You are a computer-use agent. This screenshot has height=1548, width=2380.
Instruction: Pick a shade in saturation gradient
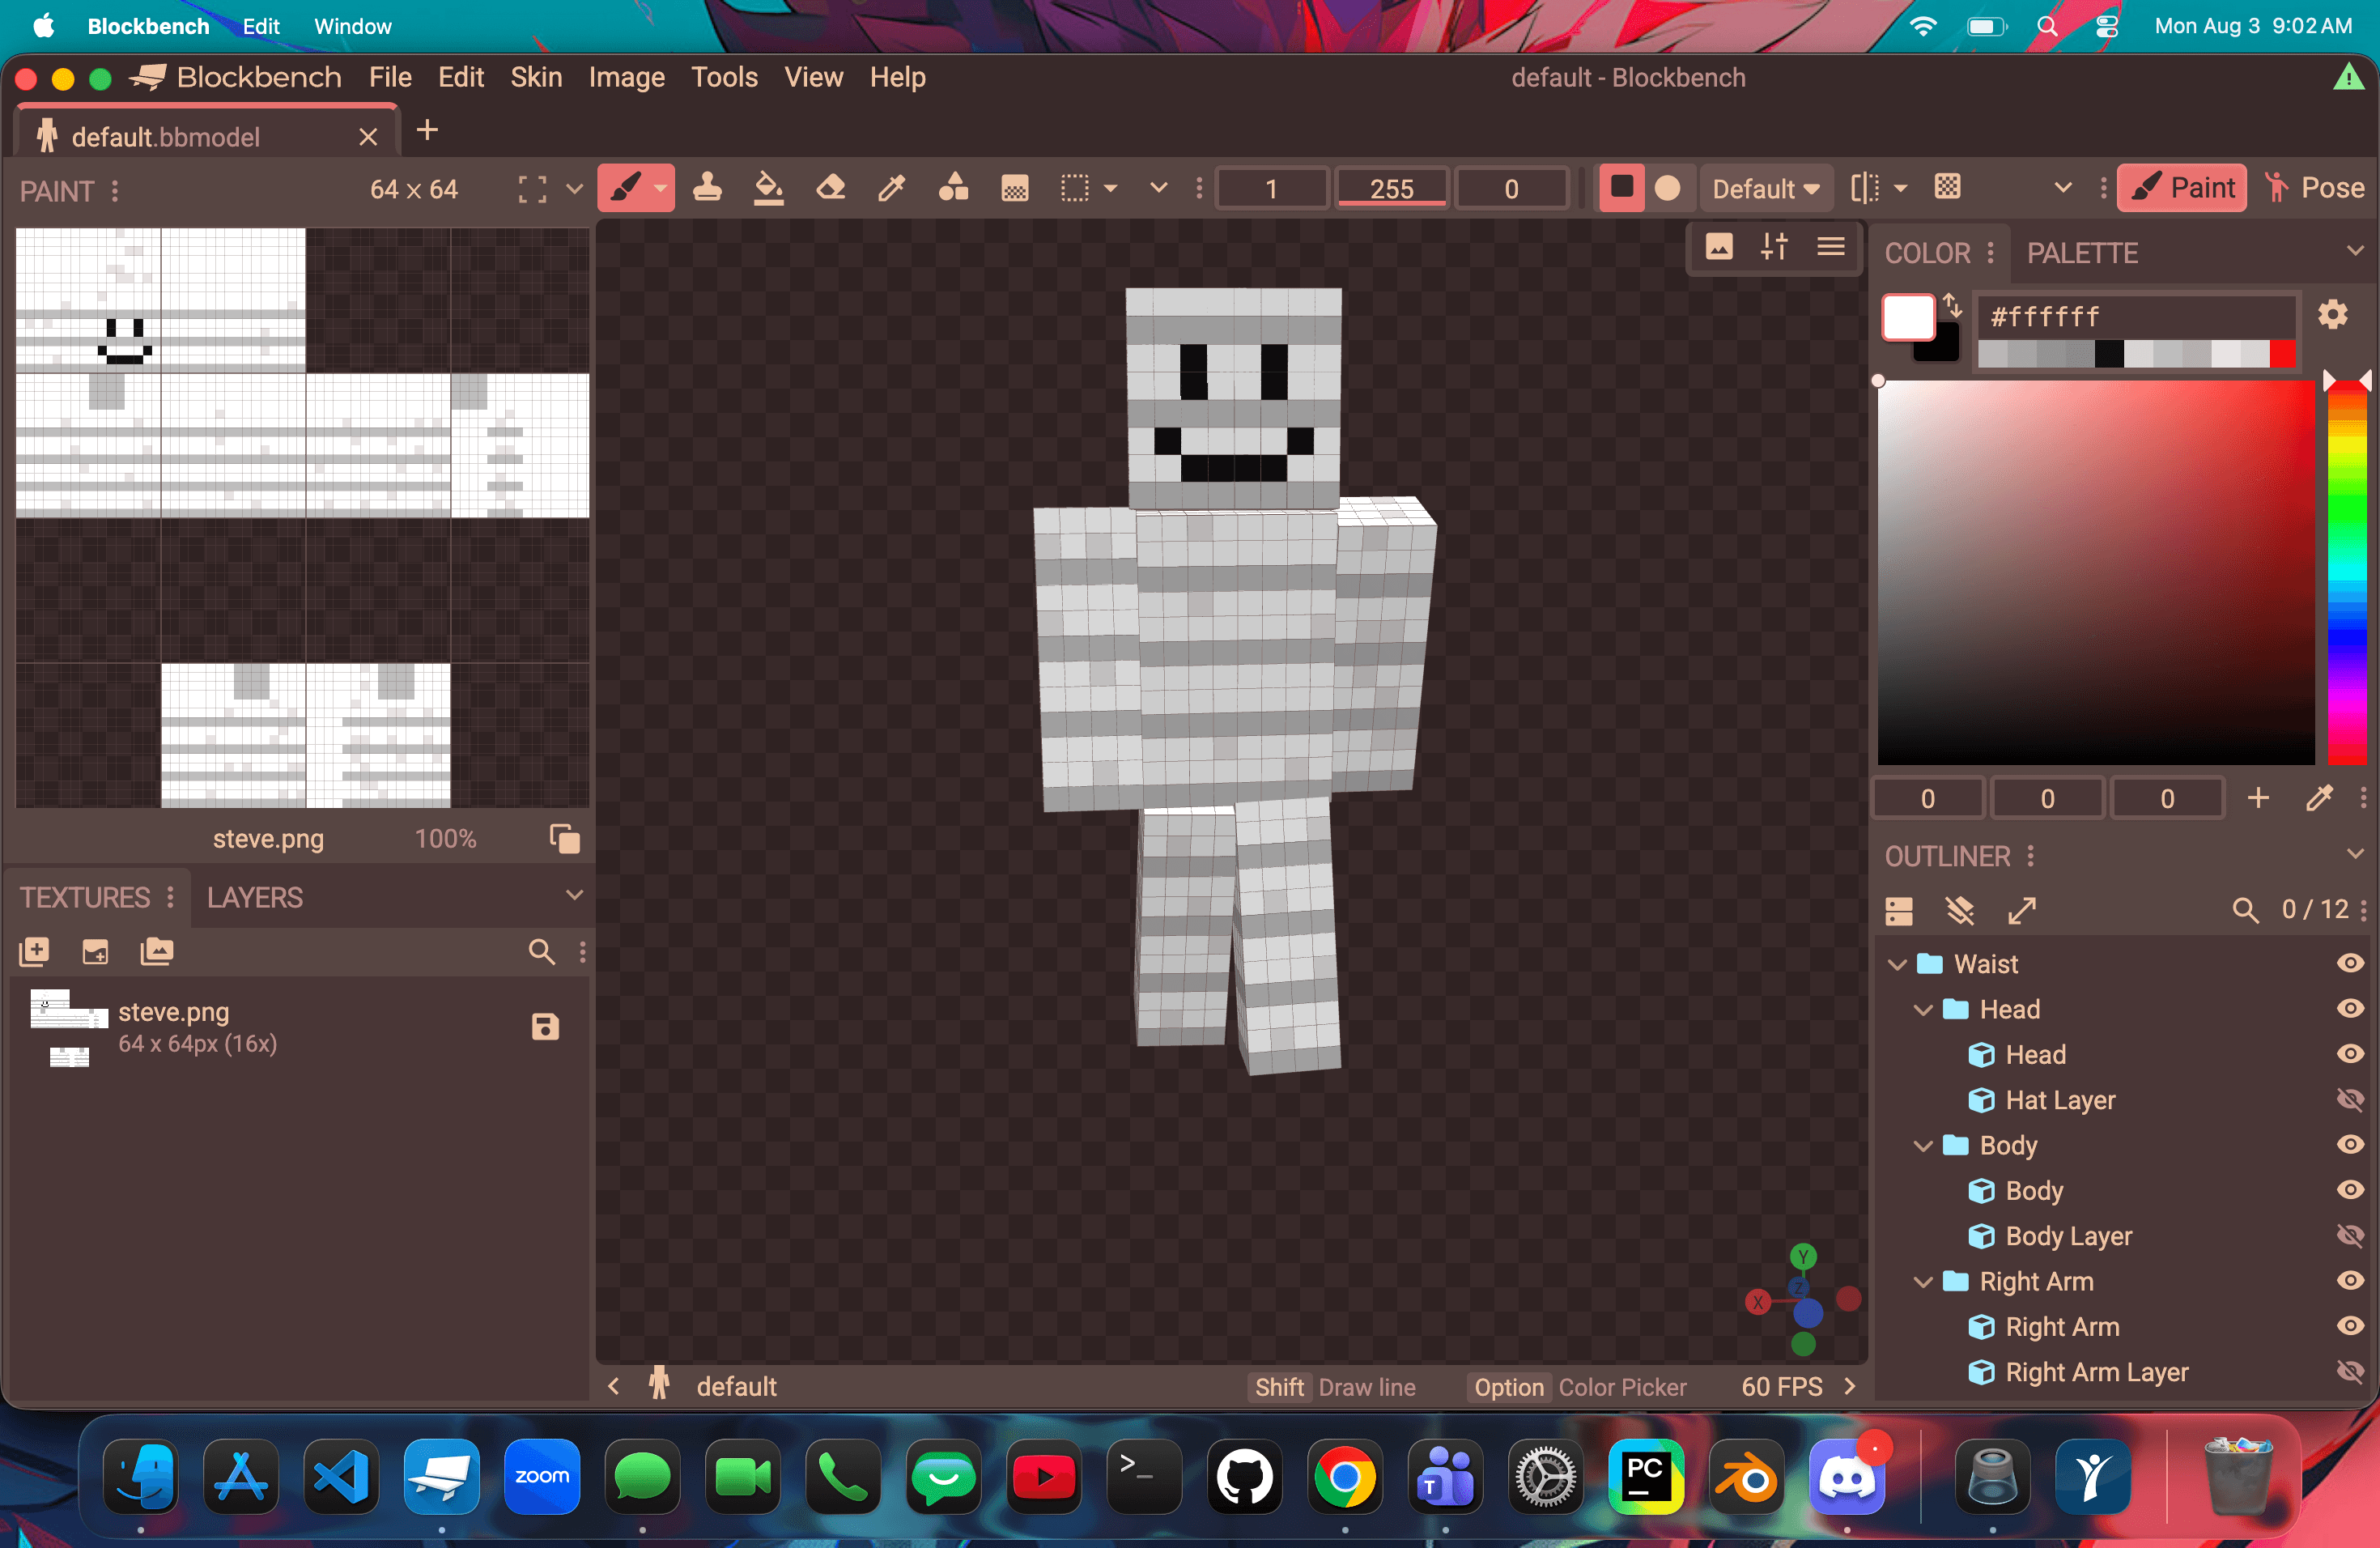(x=2096, y=573)
